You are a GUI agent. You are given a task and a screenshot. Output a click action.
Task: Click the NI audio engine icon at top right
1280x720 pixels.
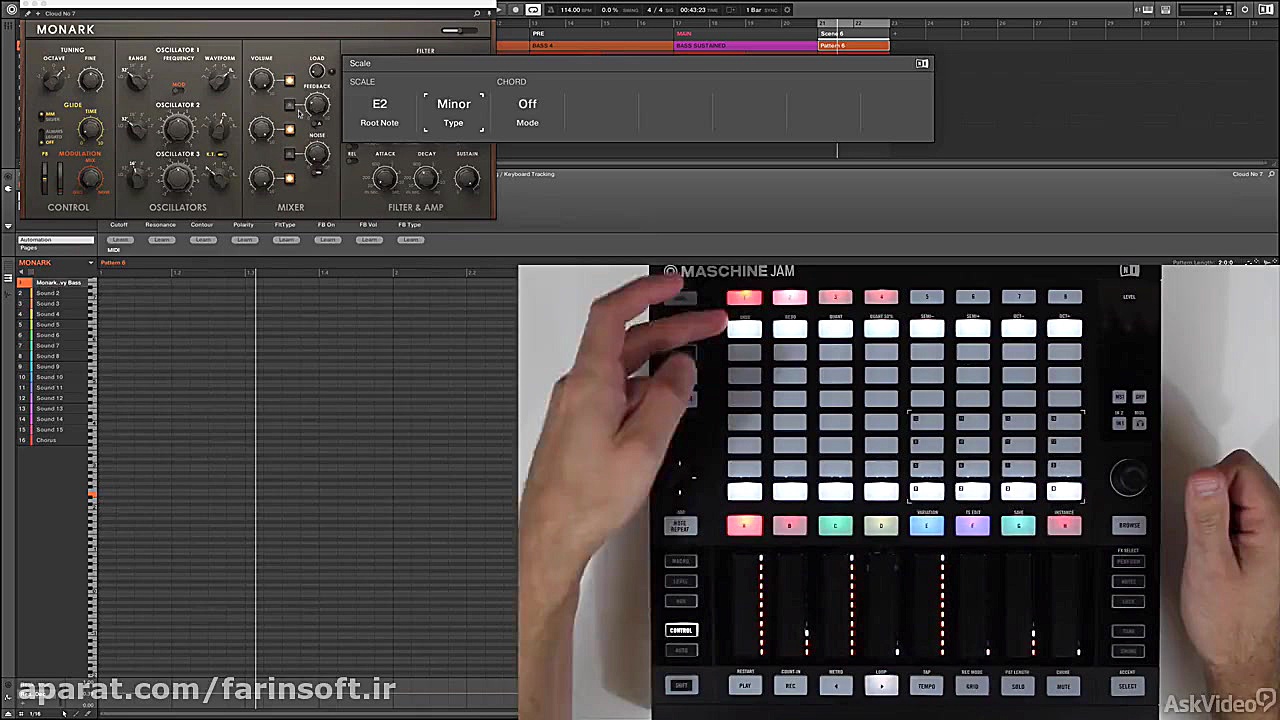point(1245,10)
